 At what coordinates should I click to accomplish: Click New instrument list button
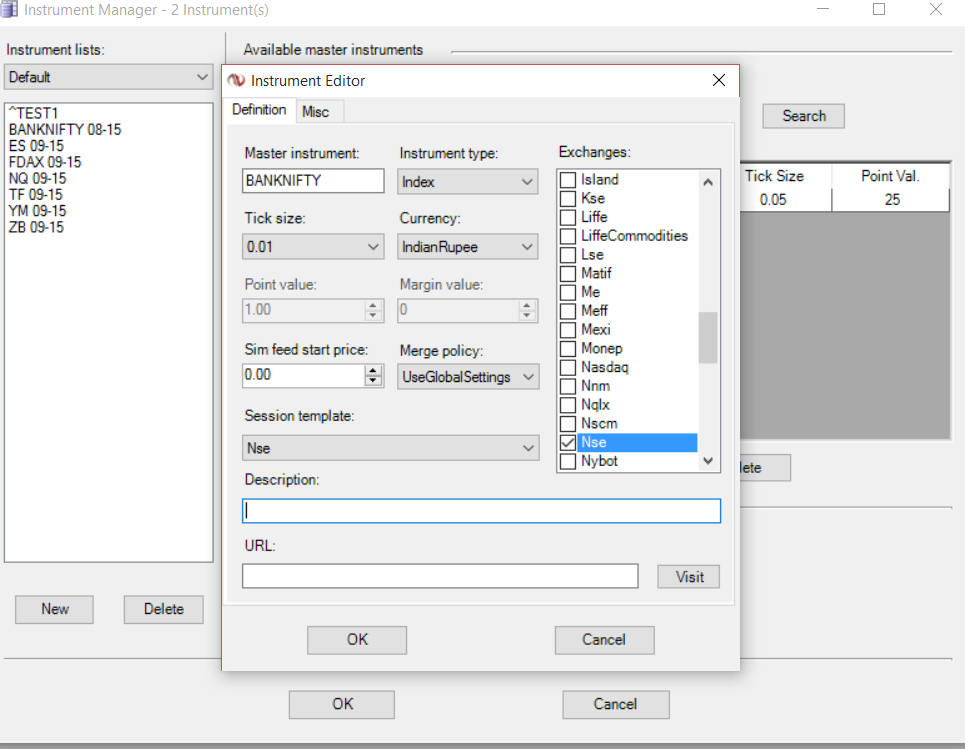tap(54, 609)
